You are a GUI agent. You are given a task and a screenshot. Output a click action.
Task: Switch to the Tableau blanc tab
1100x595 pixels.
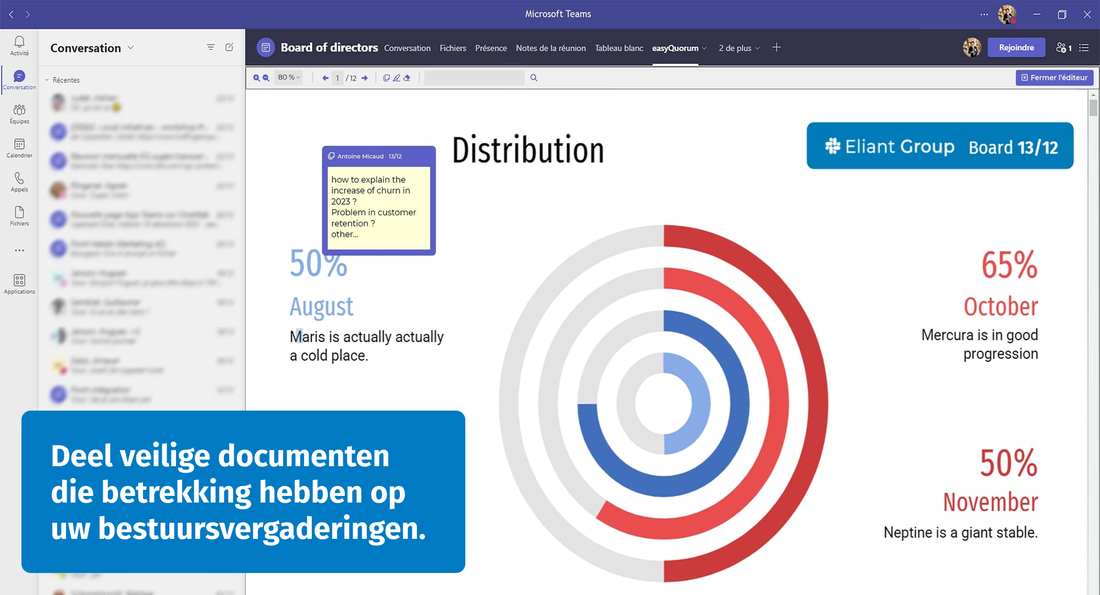click(x=619, y=48)
